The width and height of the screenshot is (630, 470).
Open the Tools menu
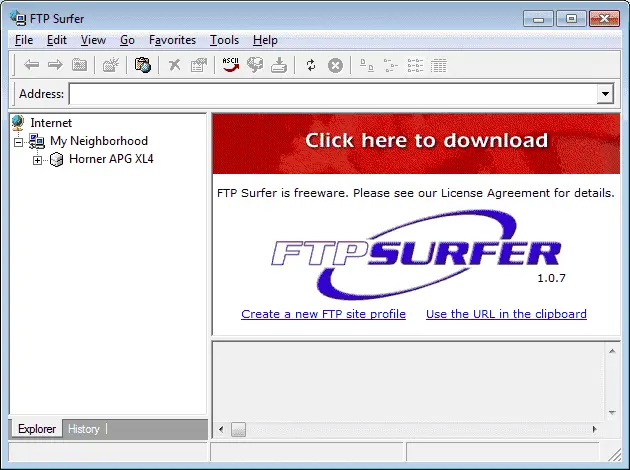click(224, 40)
